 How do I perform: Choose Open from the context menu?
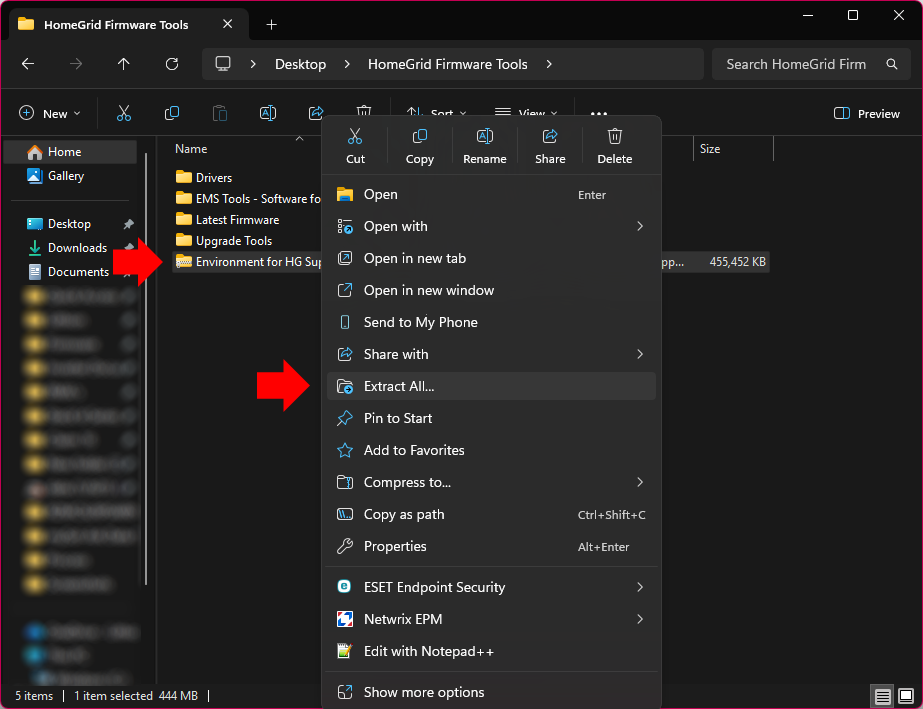491,194
